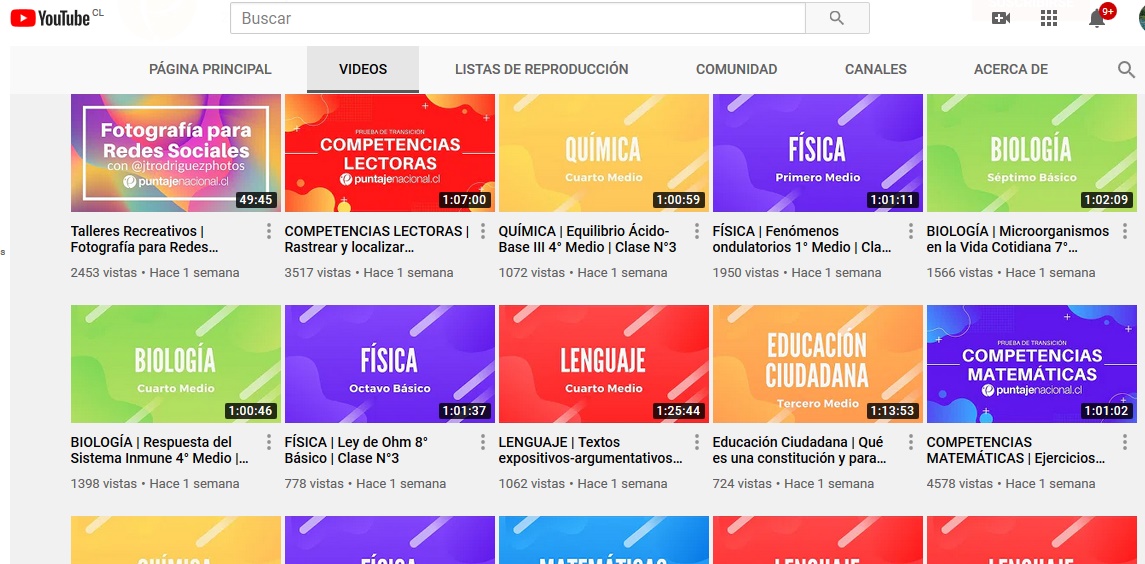Image resolution: width=1145 pixels, height=564 pixels.
Task: Click the YouTube logo home icon
Action: (x=50, y=18)
